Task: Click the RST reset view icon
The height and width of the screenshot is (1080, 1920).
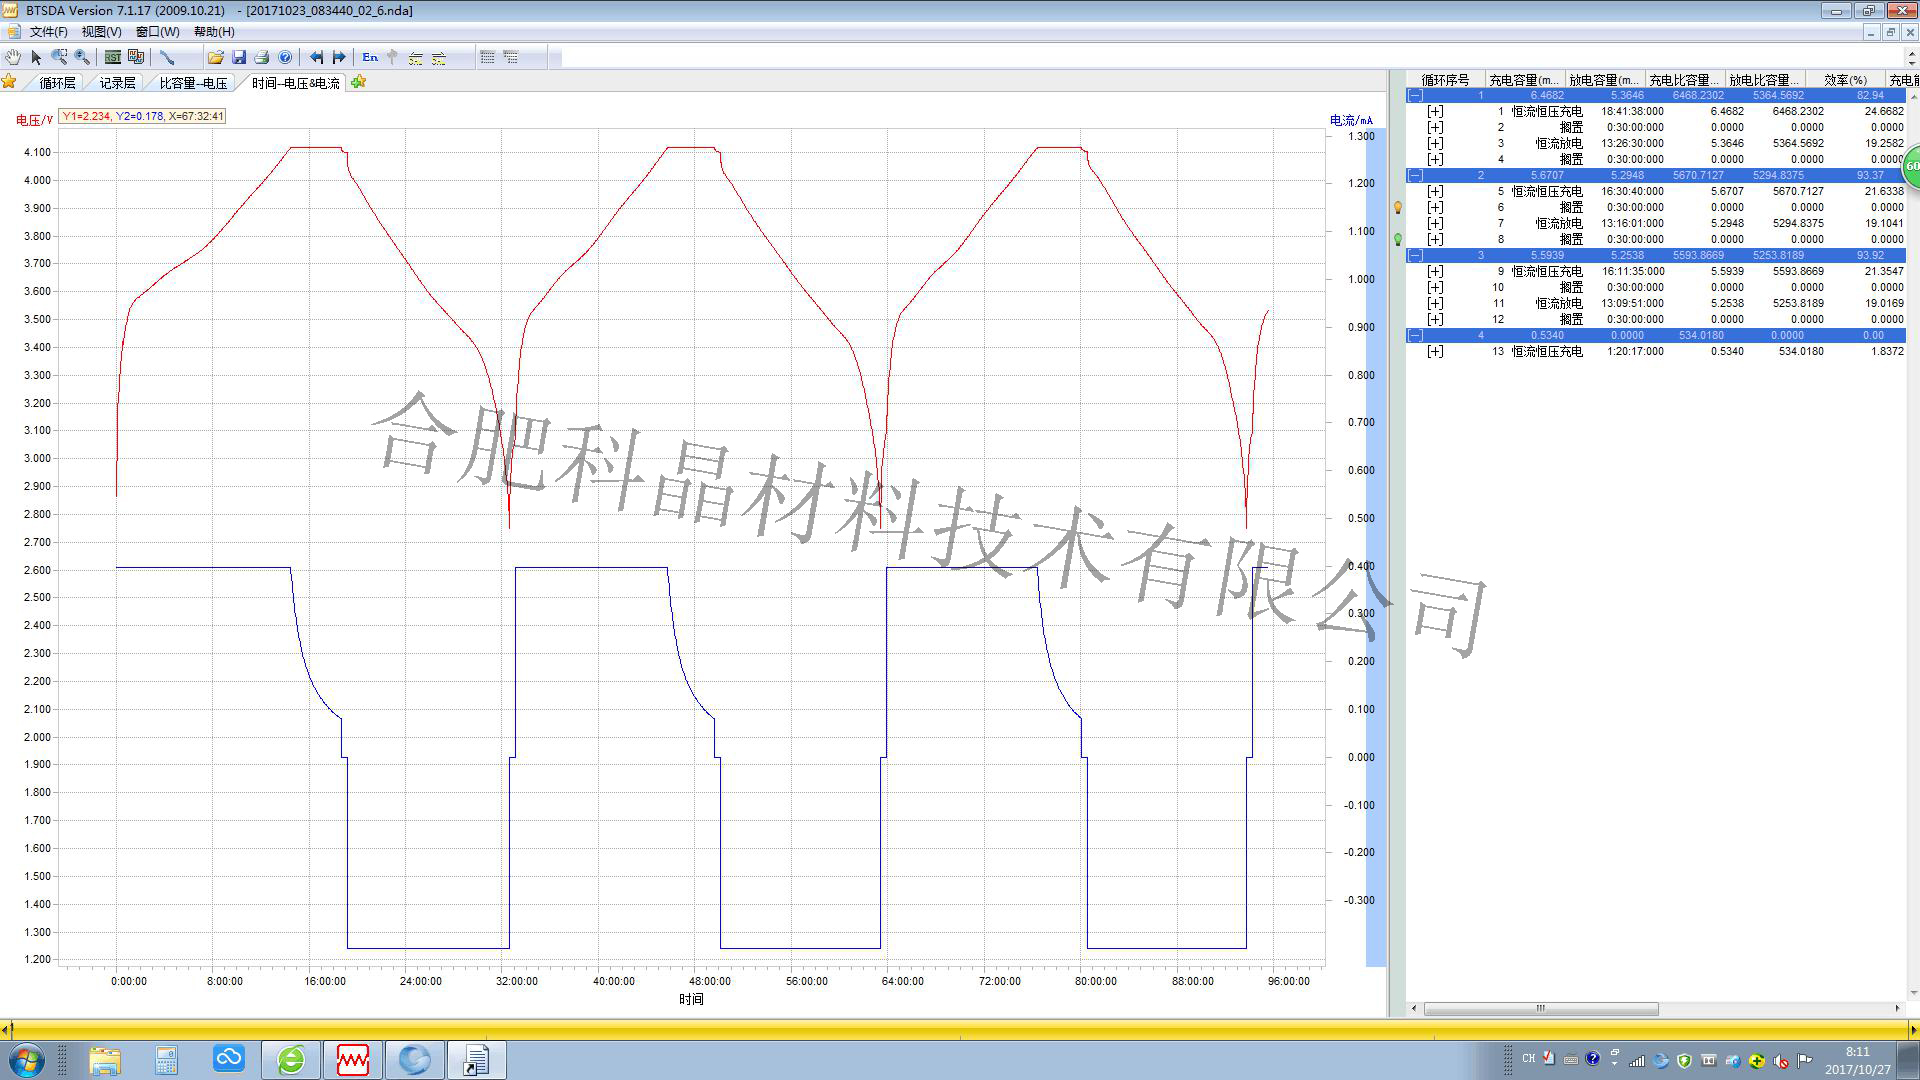Action: point(113,58)
